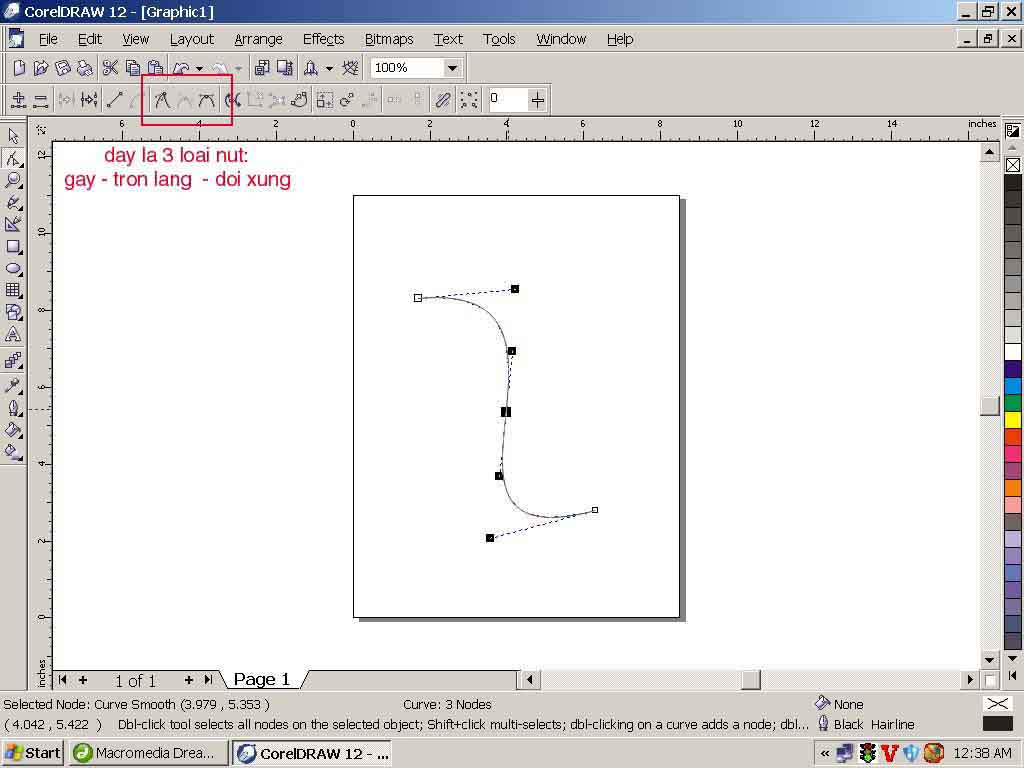The image size is (1024, 768).
Task: Click the system tray clock showing 12:38 AM
Action: pos(983,754)
